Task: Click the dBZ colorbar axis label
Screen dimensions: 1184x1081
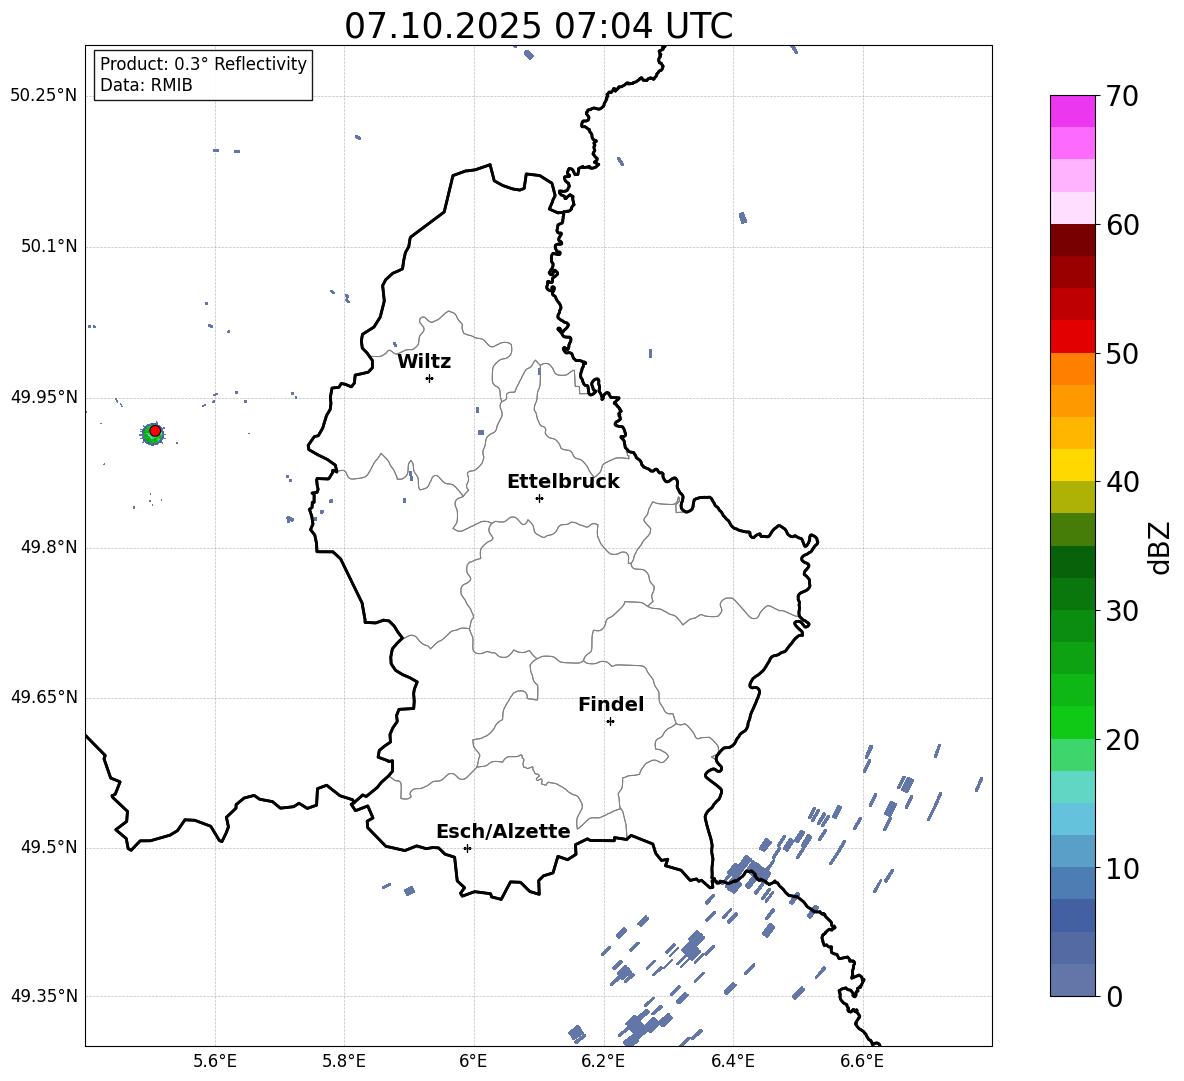Action: (x=1161, y=547)
